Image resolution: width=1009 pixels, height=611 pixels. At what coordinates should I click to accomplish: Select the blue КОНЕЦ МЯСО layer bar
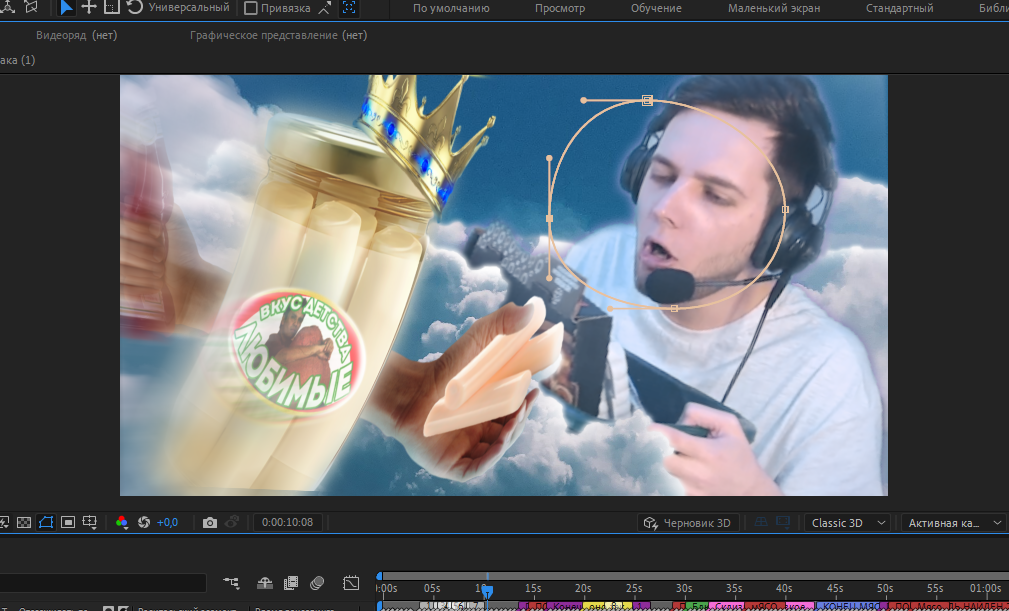pos(847,606)
